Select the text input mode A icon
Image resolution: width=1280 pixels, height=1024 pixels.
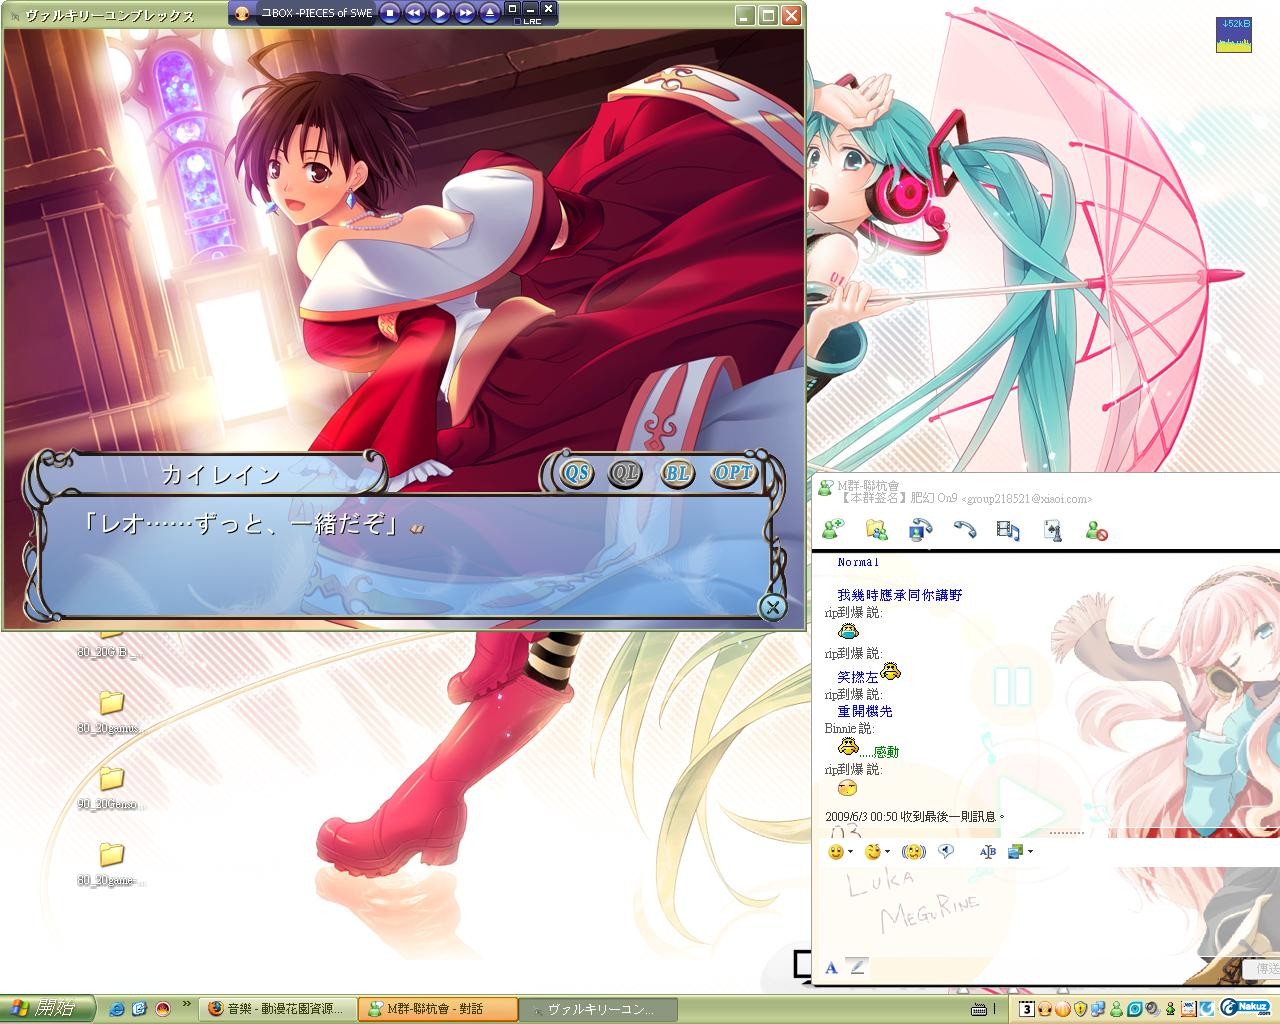(832, 967)
